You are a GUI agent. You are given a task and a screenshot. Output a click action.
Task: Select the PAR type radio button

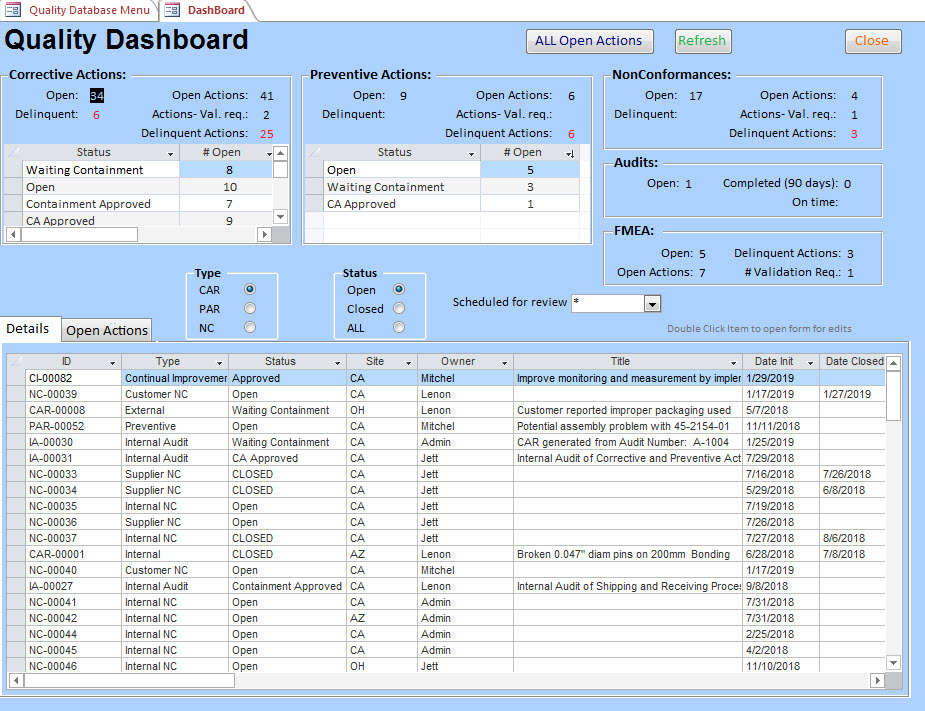250,308
